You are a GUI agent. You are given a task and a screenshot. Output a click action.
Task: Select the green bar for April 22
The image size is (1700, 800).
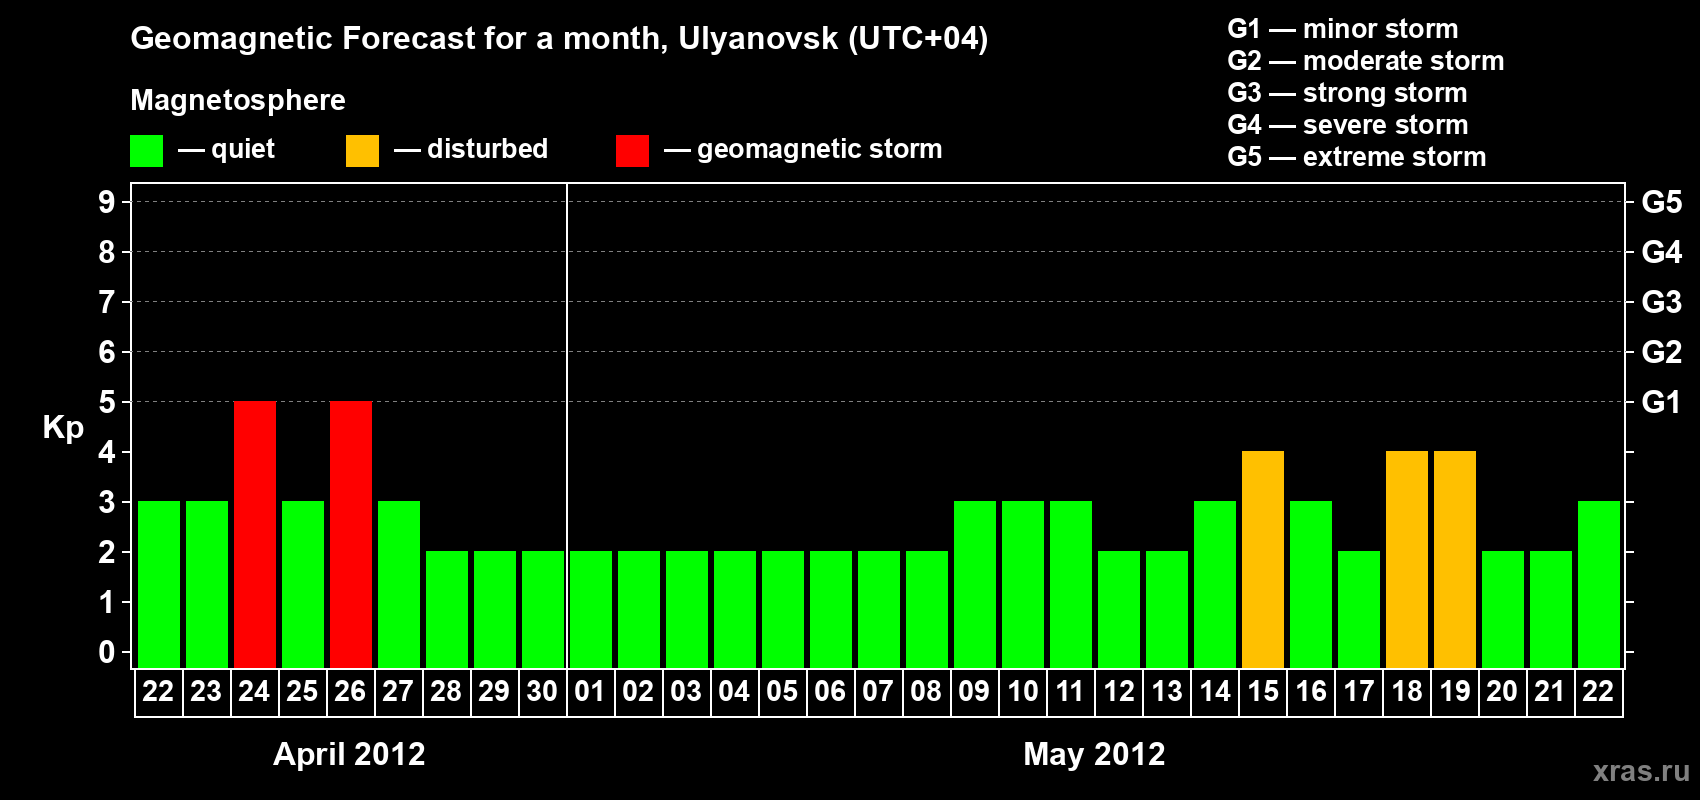point(159,585)
